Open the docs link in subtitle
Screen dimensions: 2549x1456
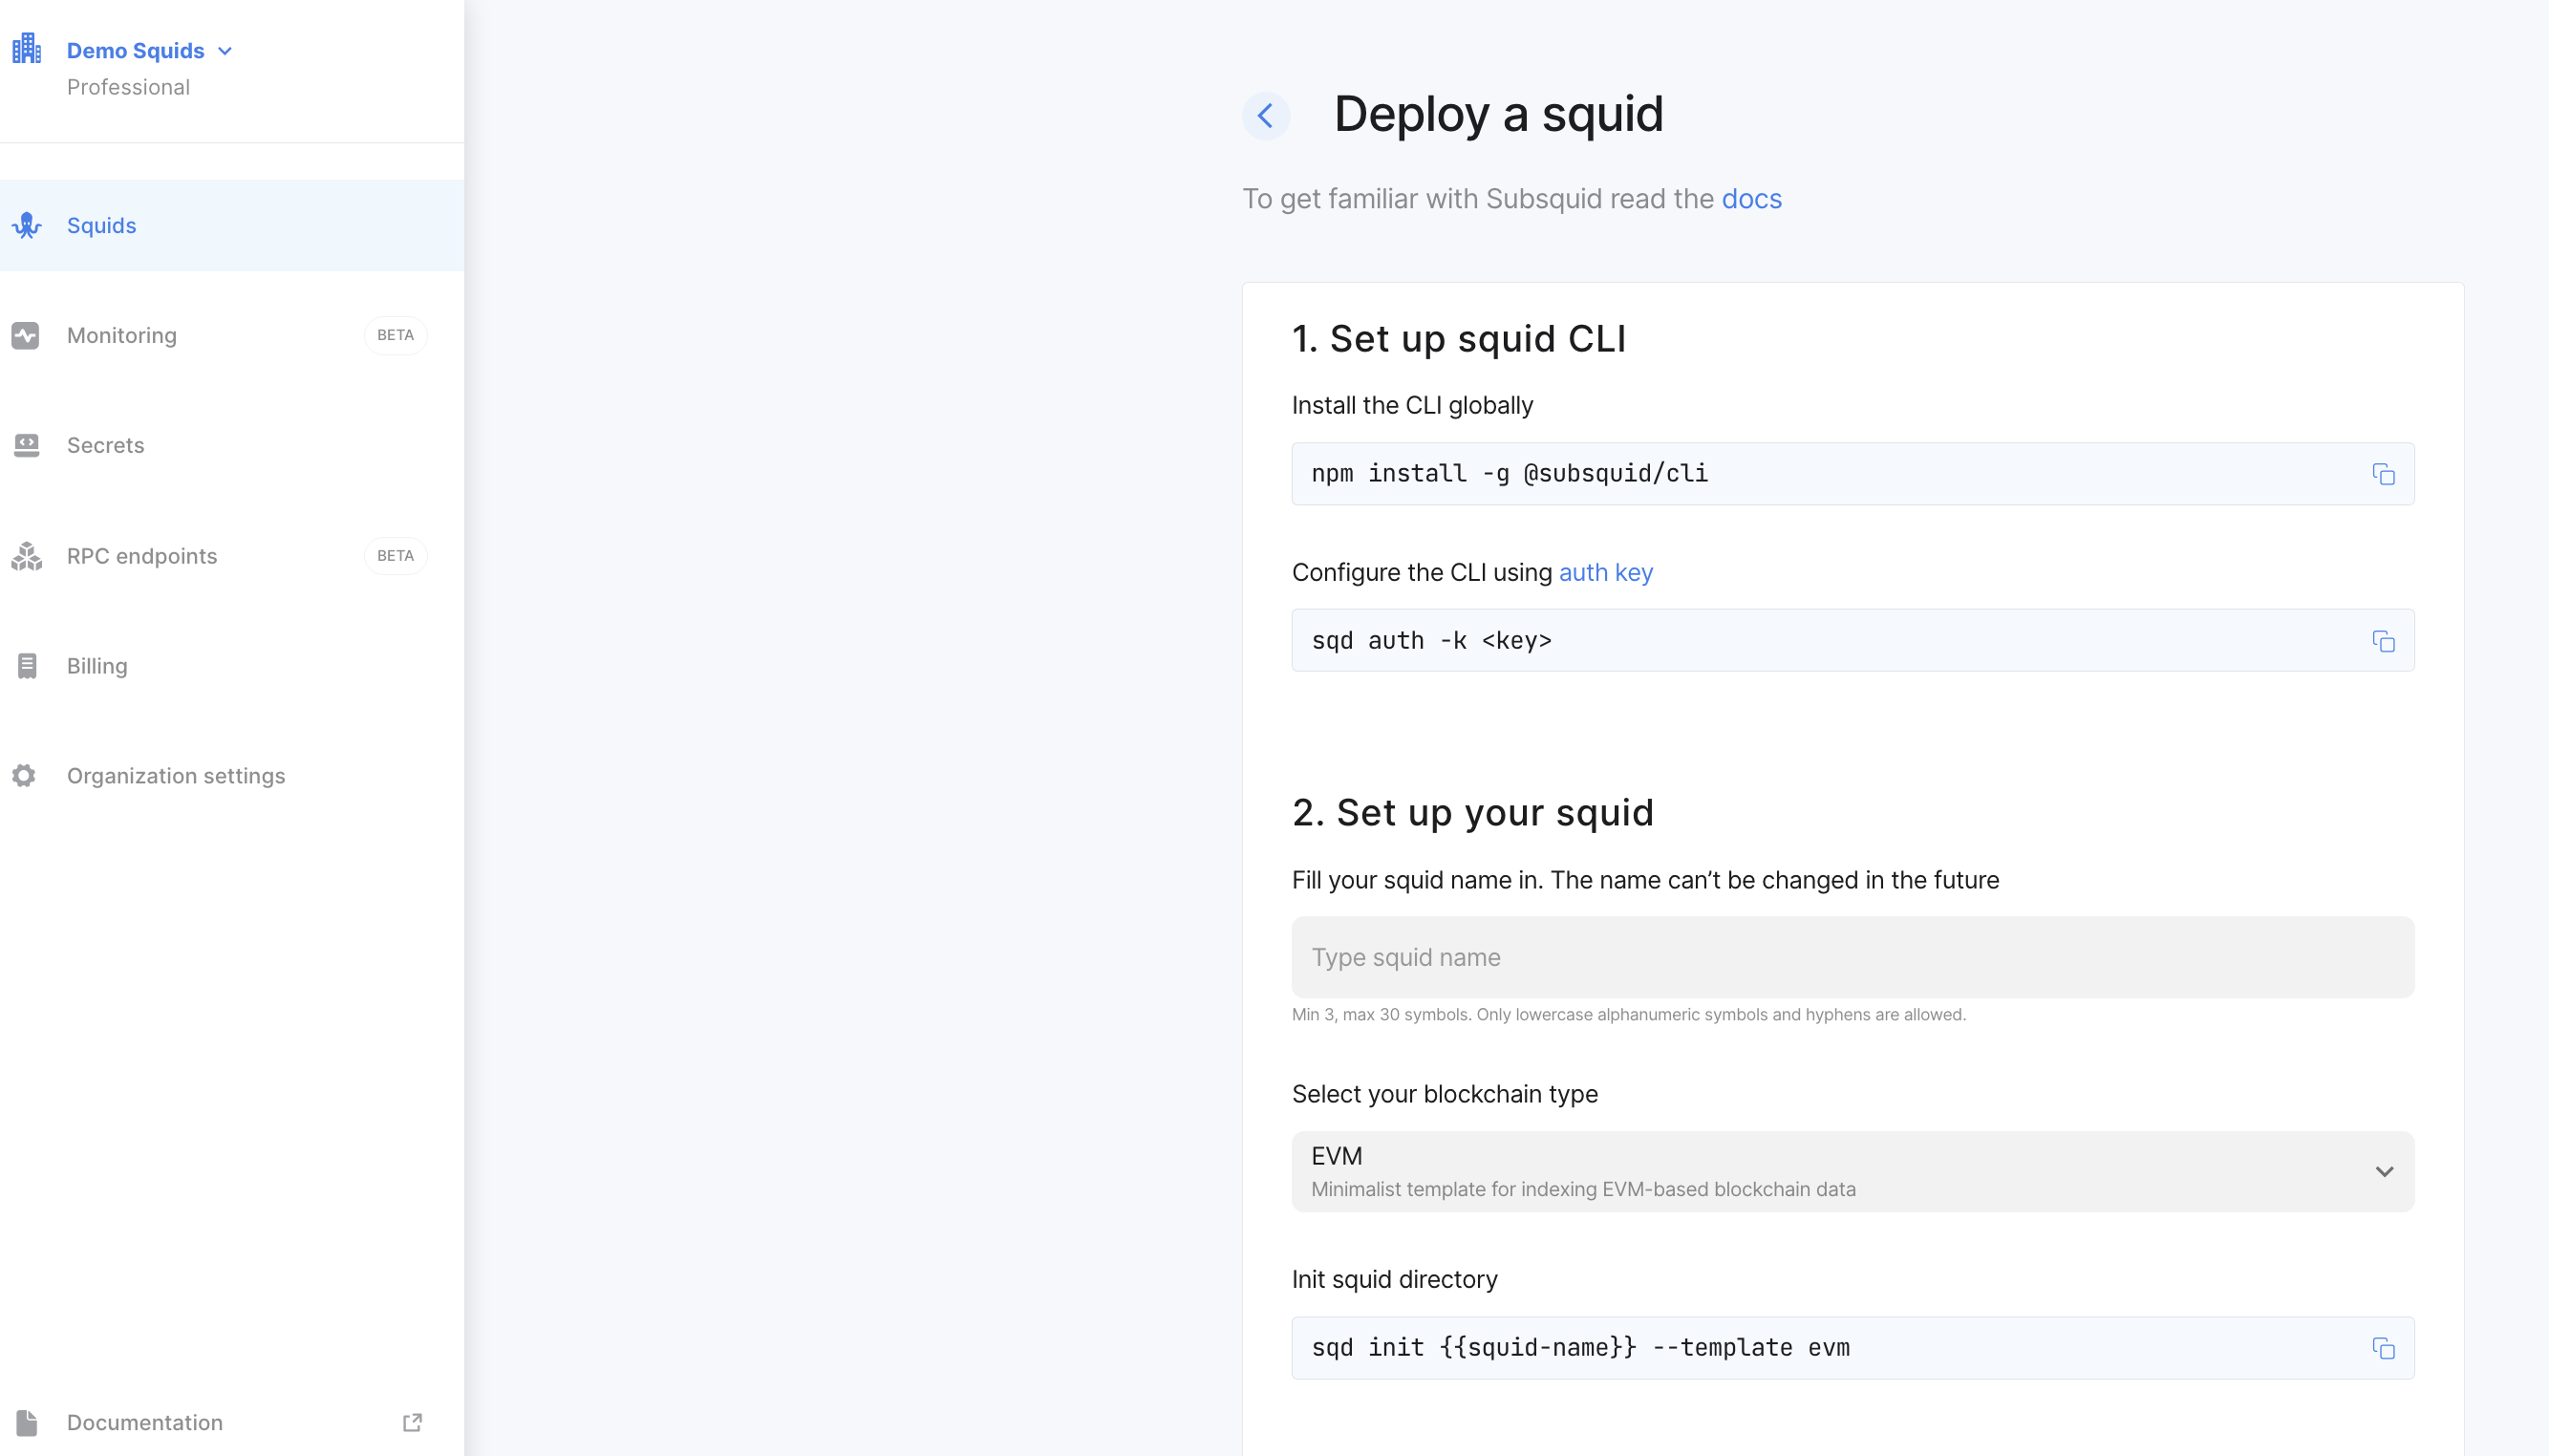1751,199
